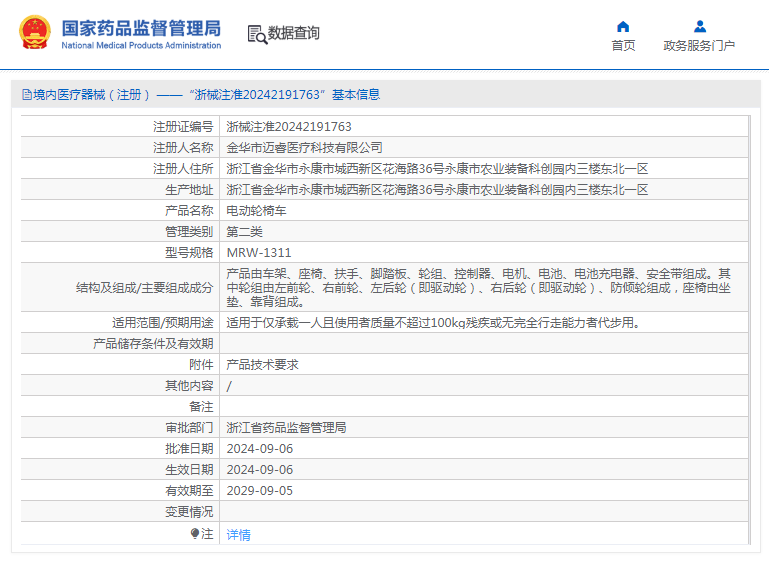Viewport: 769px width, 567px height.
Task: Select 生效日期 value 2024-09-06
Action: (x=259, y=470)
